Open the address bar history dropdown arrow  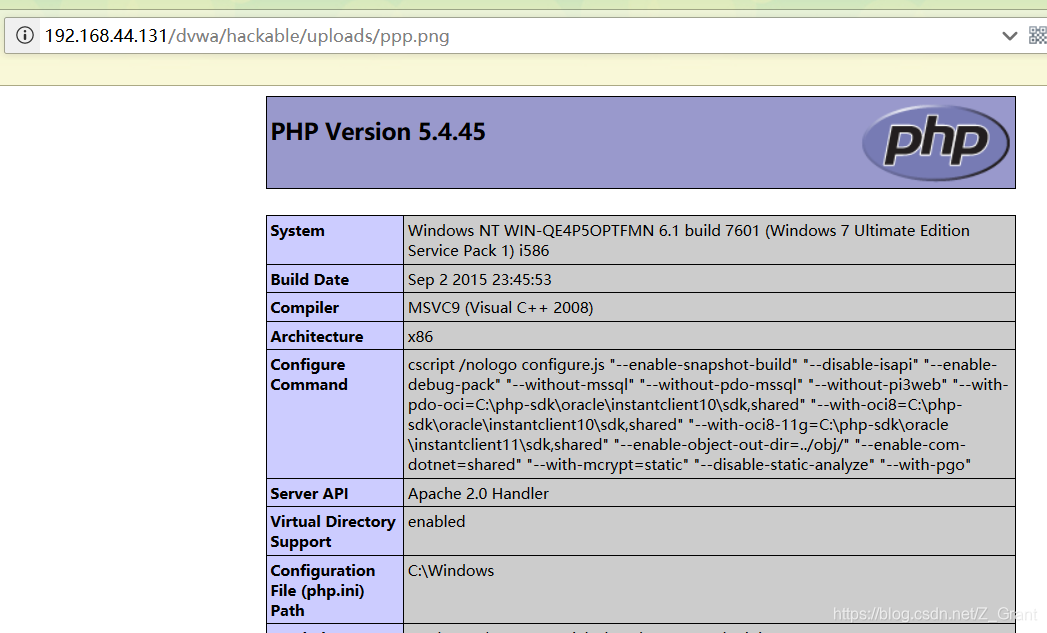tap(1010, 35)
